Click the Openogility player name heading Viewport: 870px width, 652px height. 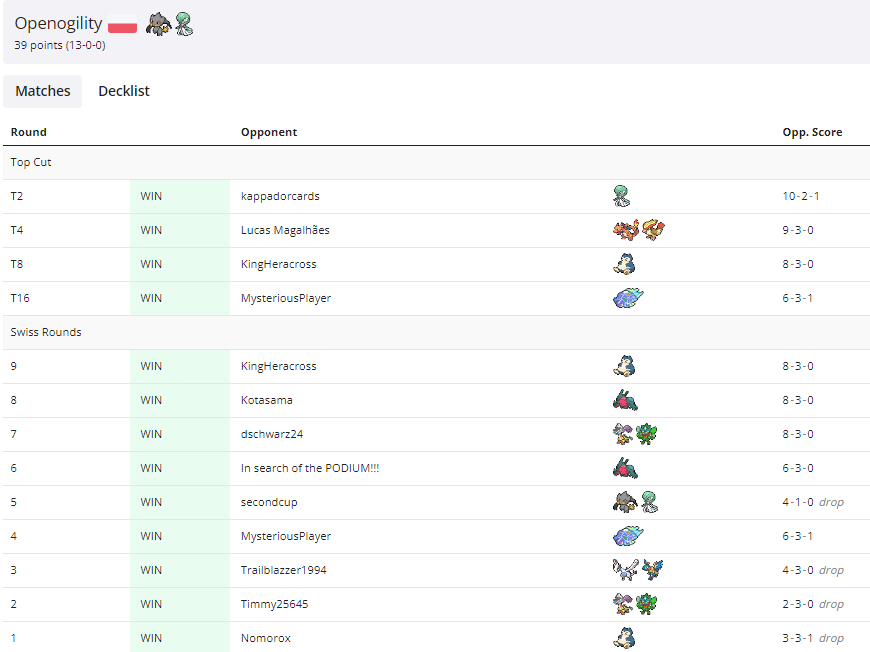point(58,23)
